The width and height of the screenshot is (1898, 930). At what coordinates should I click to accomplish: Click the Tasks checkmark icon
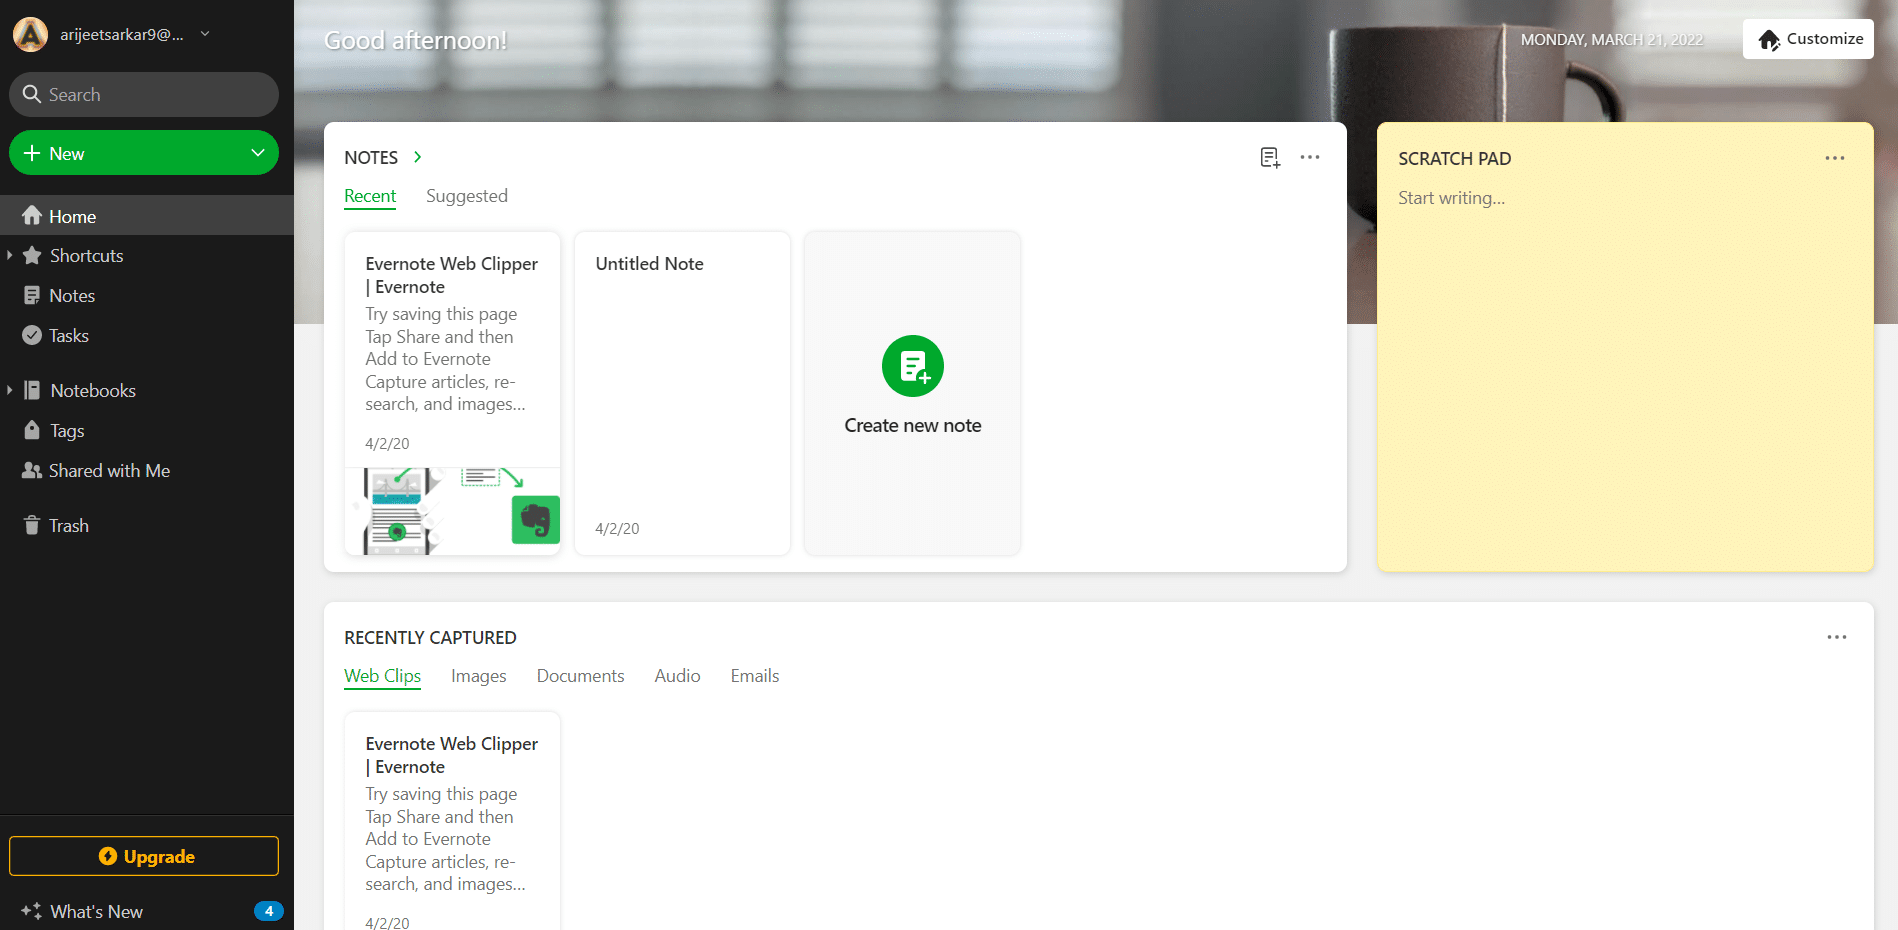(32, 335)
